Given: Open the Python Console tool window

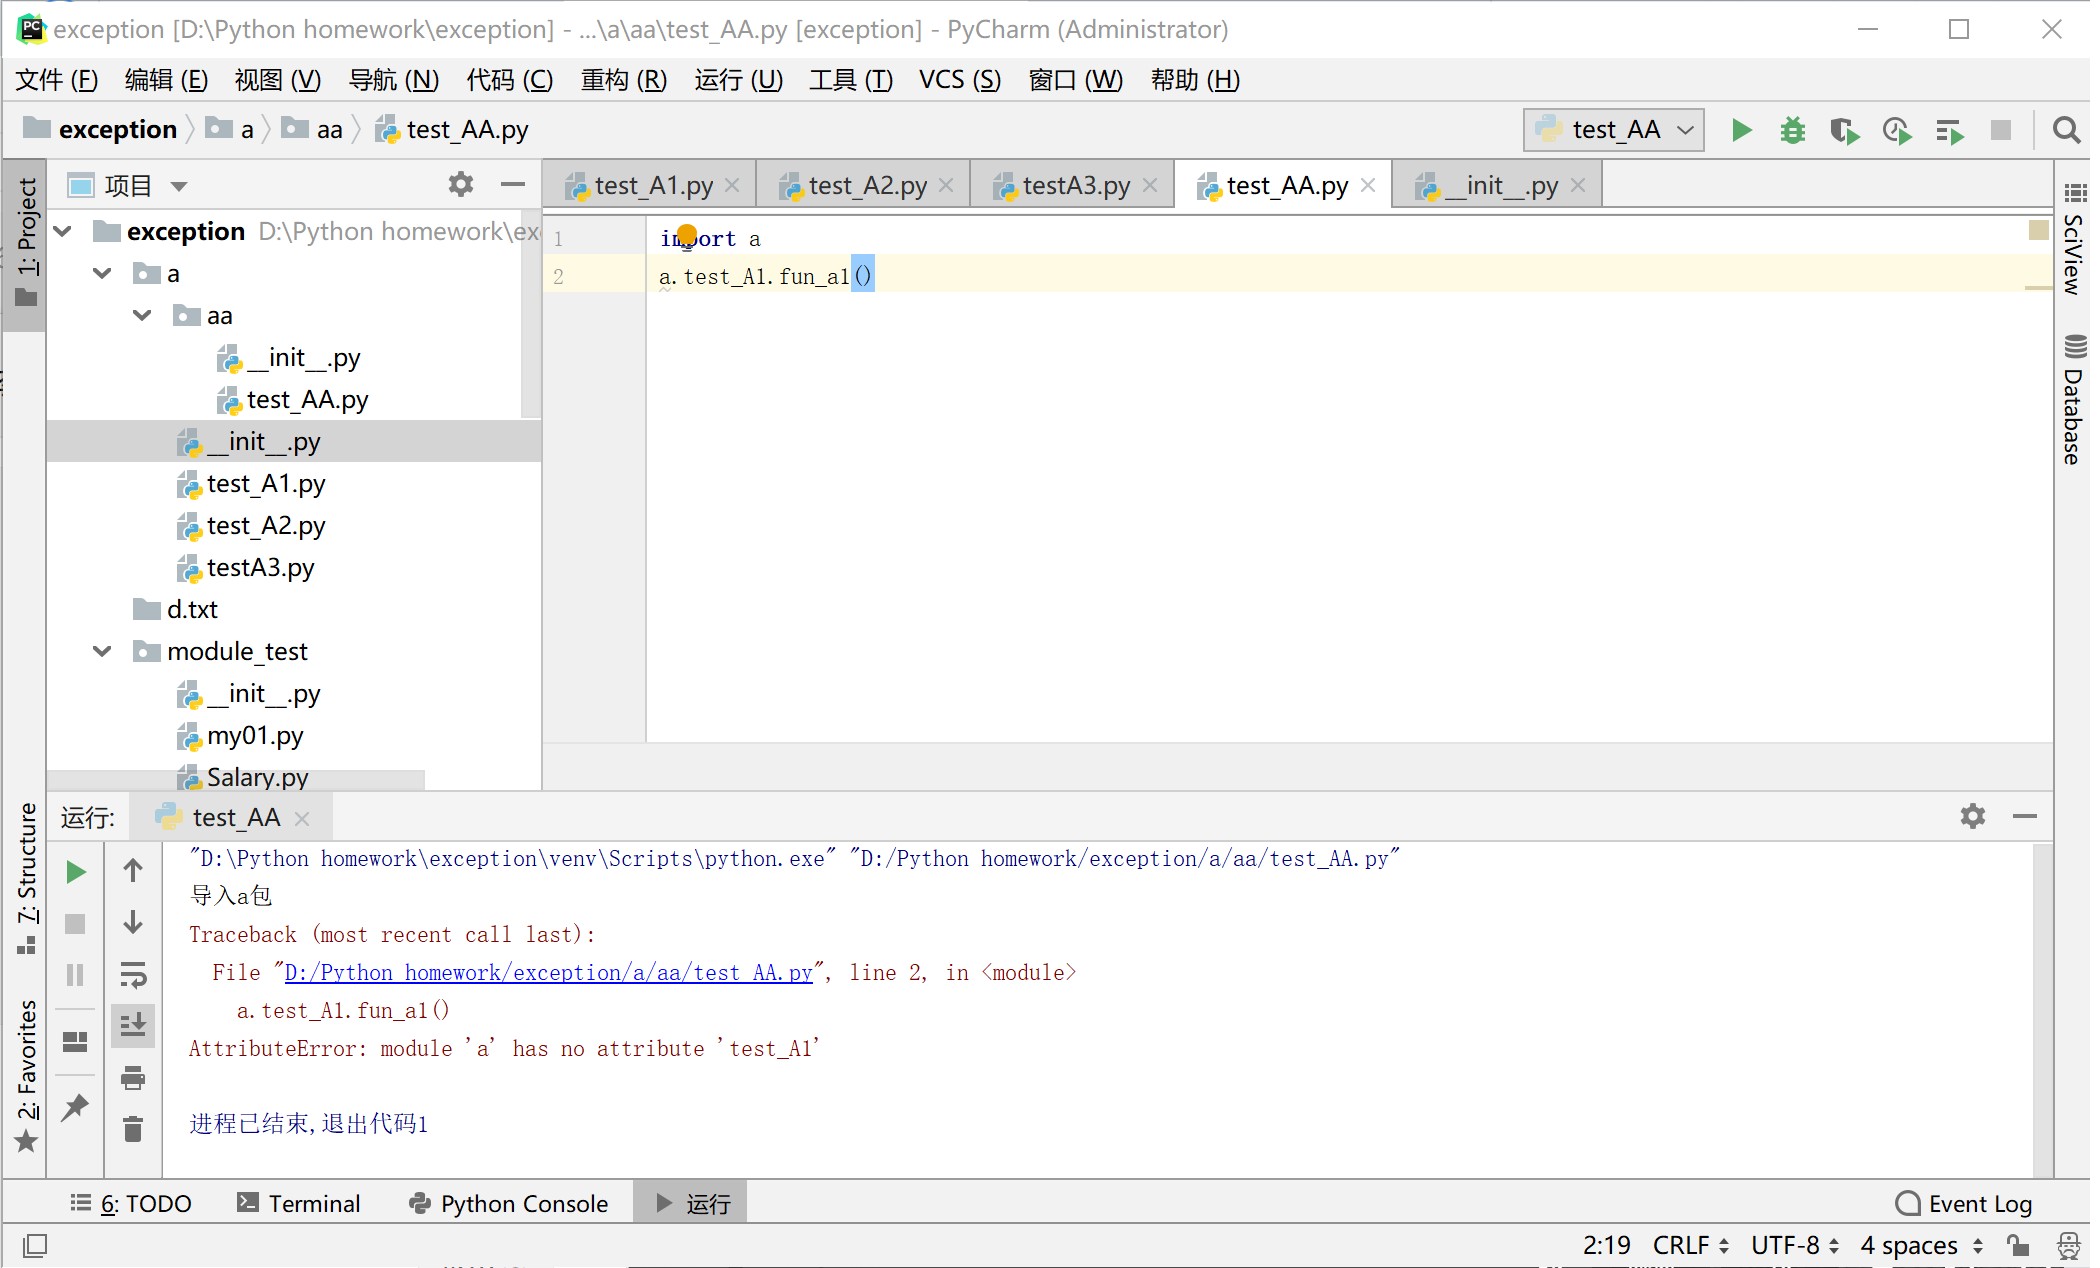Looking at the screenshot, I should (509, 1203).
